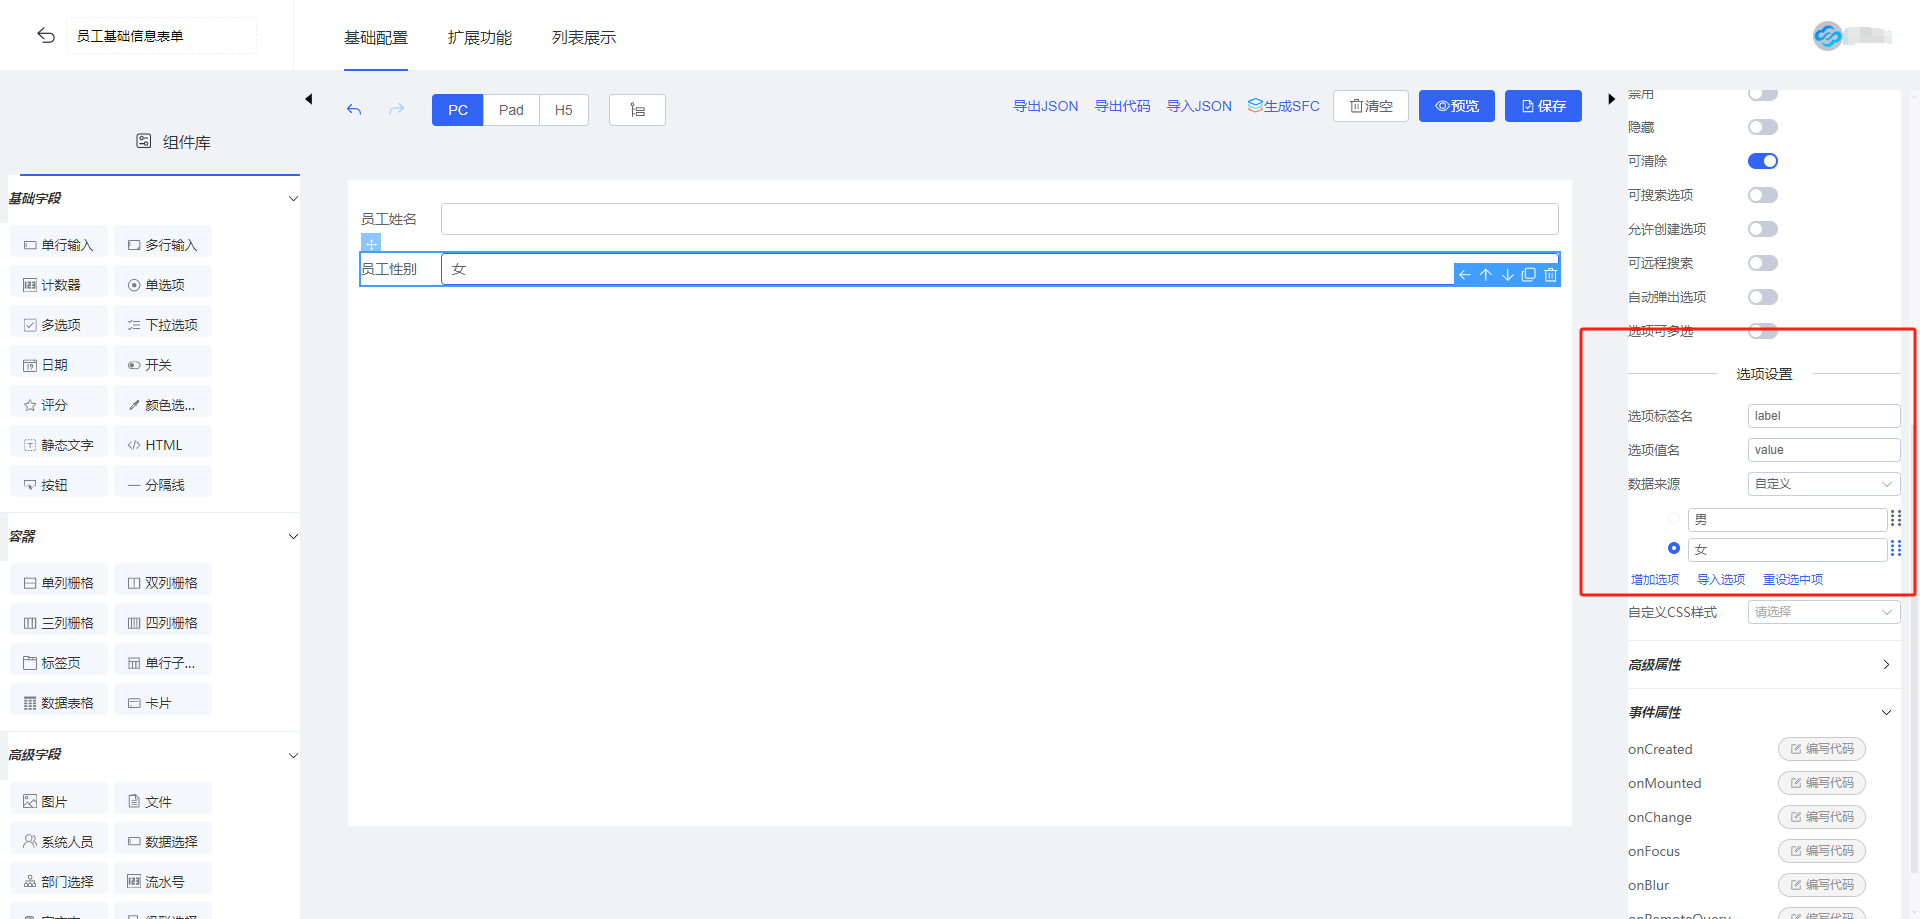Collapse left panel with triangle arrow
This screenshot has height=919, width=1920.
pyautogui.click(x=309, y=99)
